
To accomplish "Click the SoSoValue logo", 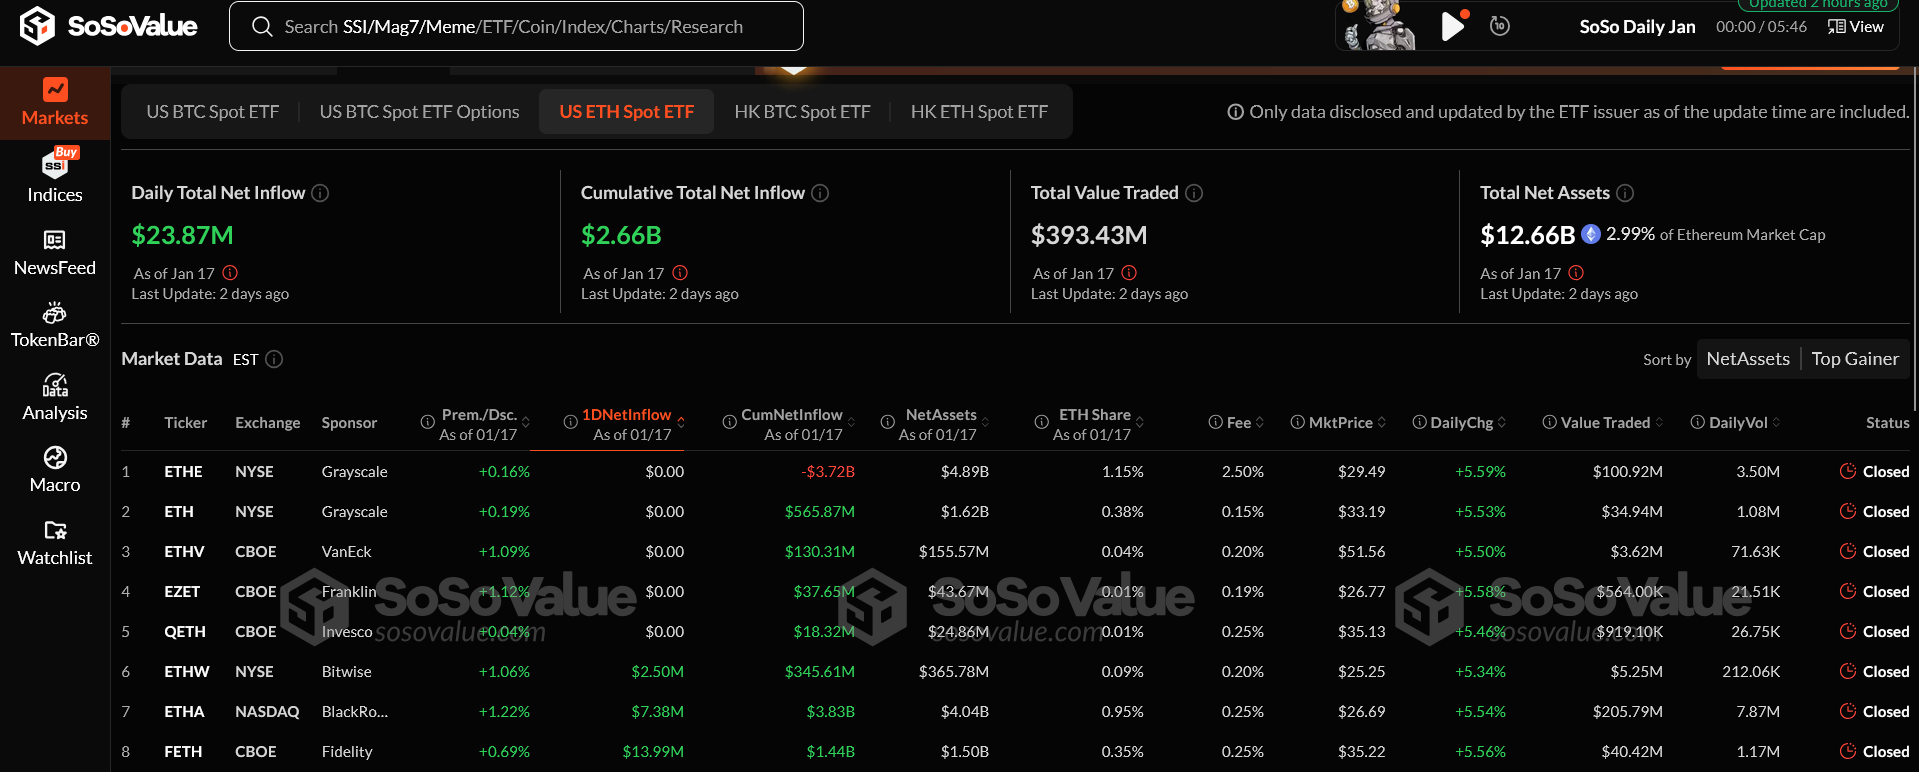I will click(x=108, y=26).
